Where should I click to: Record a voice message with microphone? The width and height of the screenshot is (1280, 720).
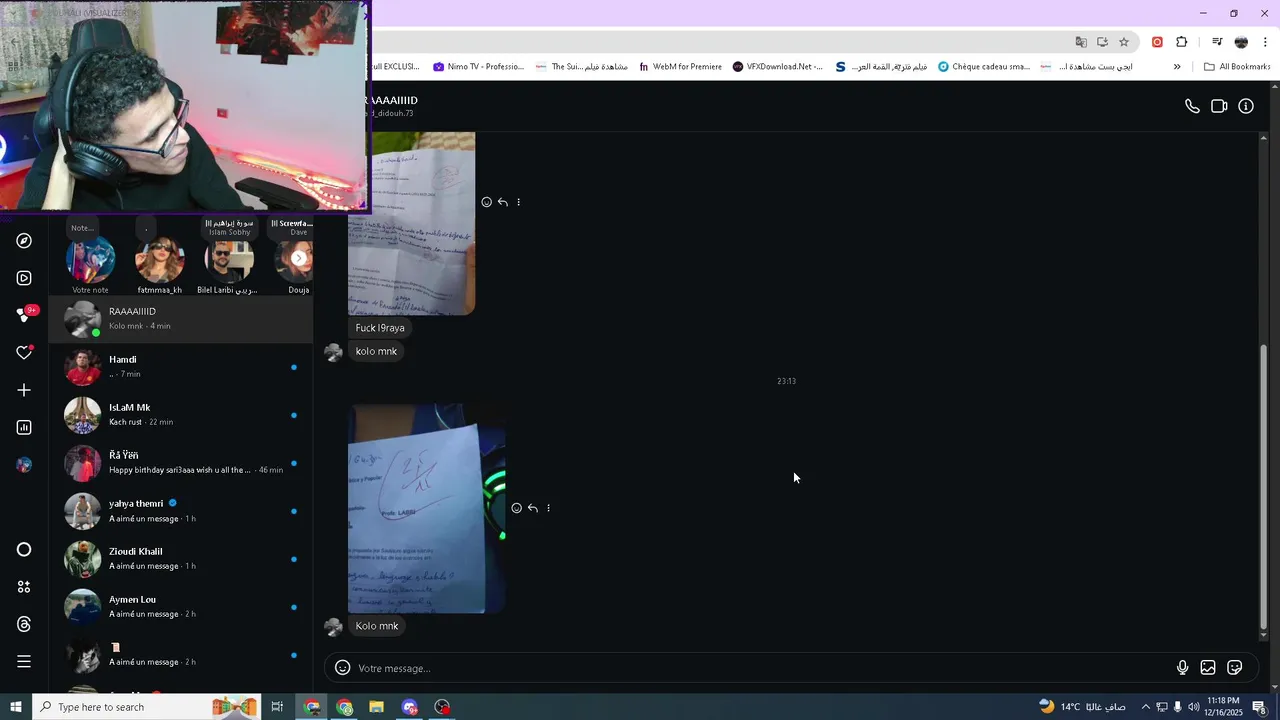[1182, 668]
